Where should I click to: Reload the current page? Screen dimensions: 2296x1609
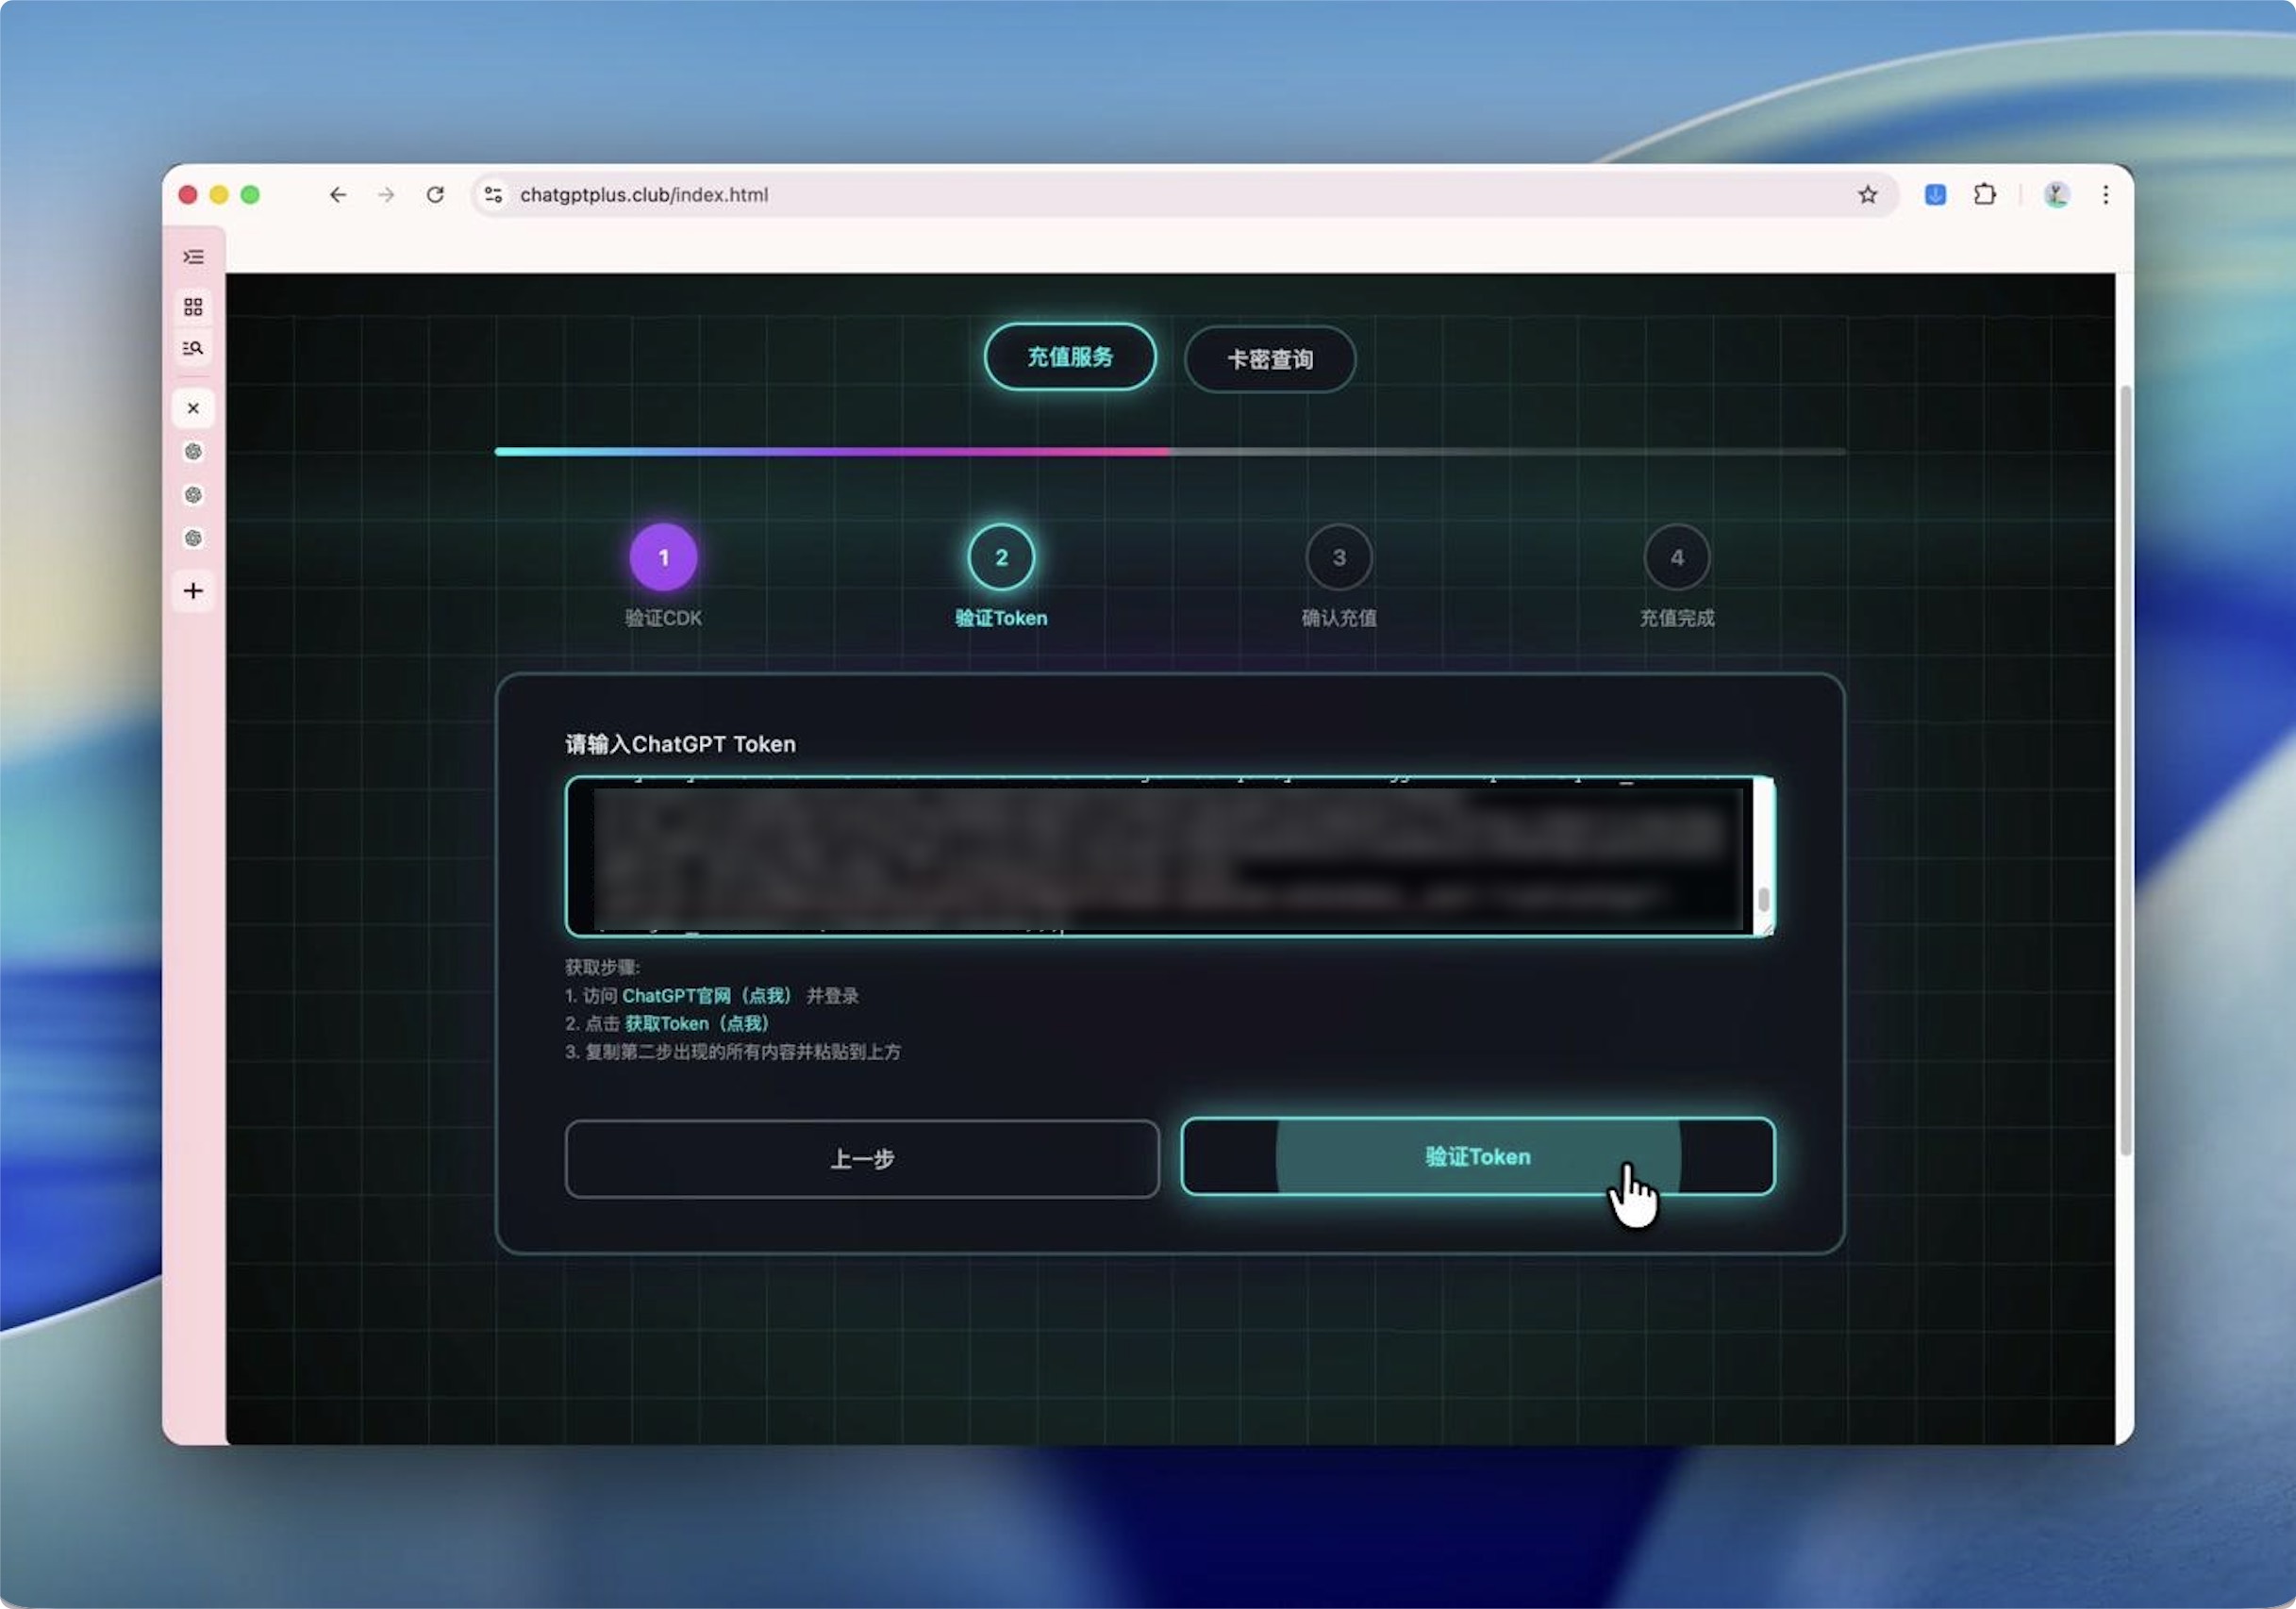(x=435, y=195)
